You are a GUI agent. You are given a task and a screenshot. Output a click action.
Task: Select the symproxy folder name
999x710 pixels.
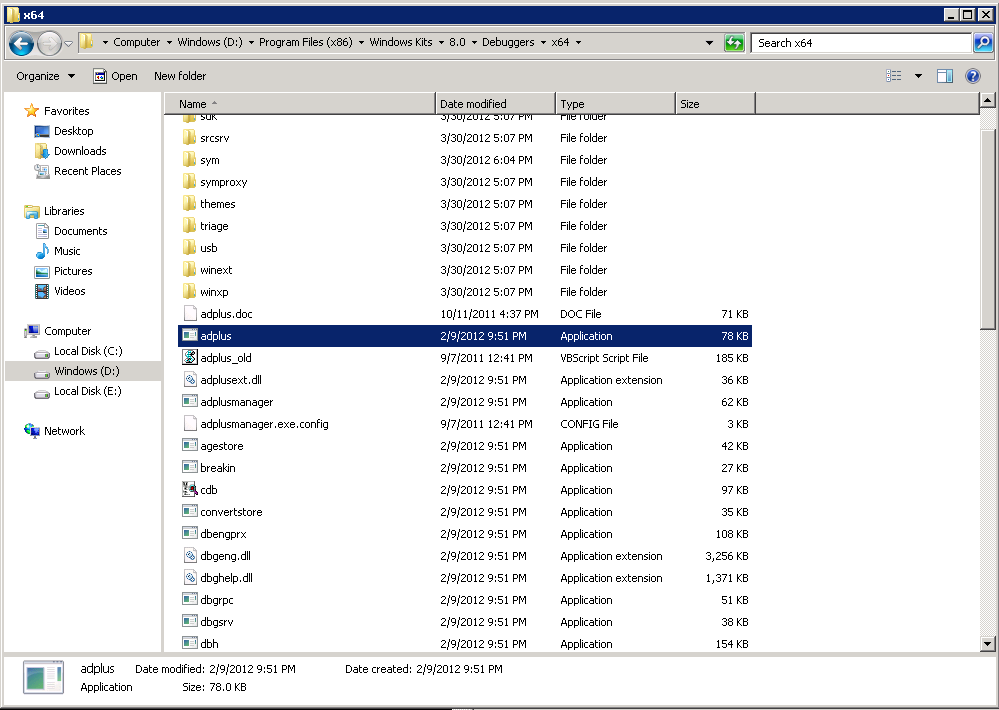point(224,182)
